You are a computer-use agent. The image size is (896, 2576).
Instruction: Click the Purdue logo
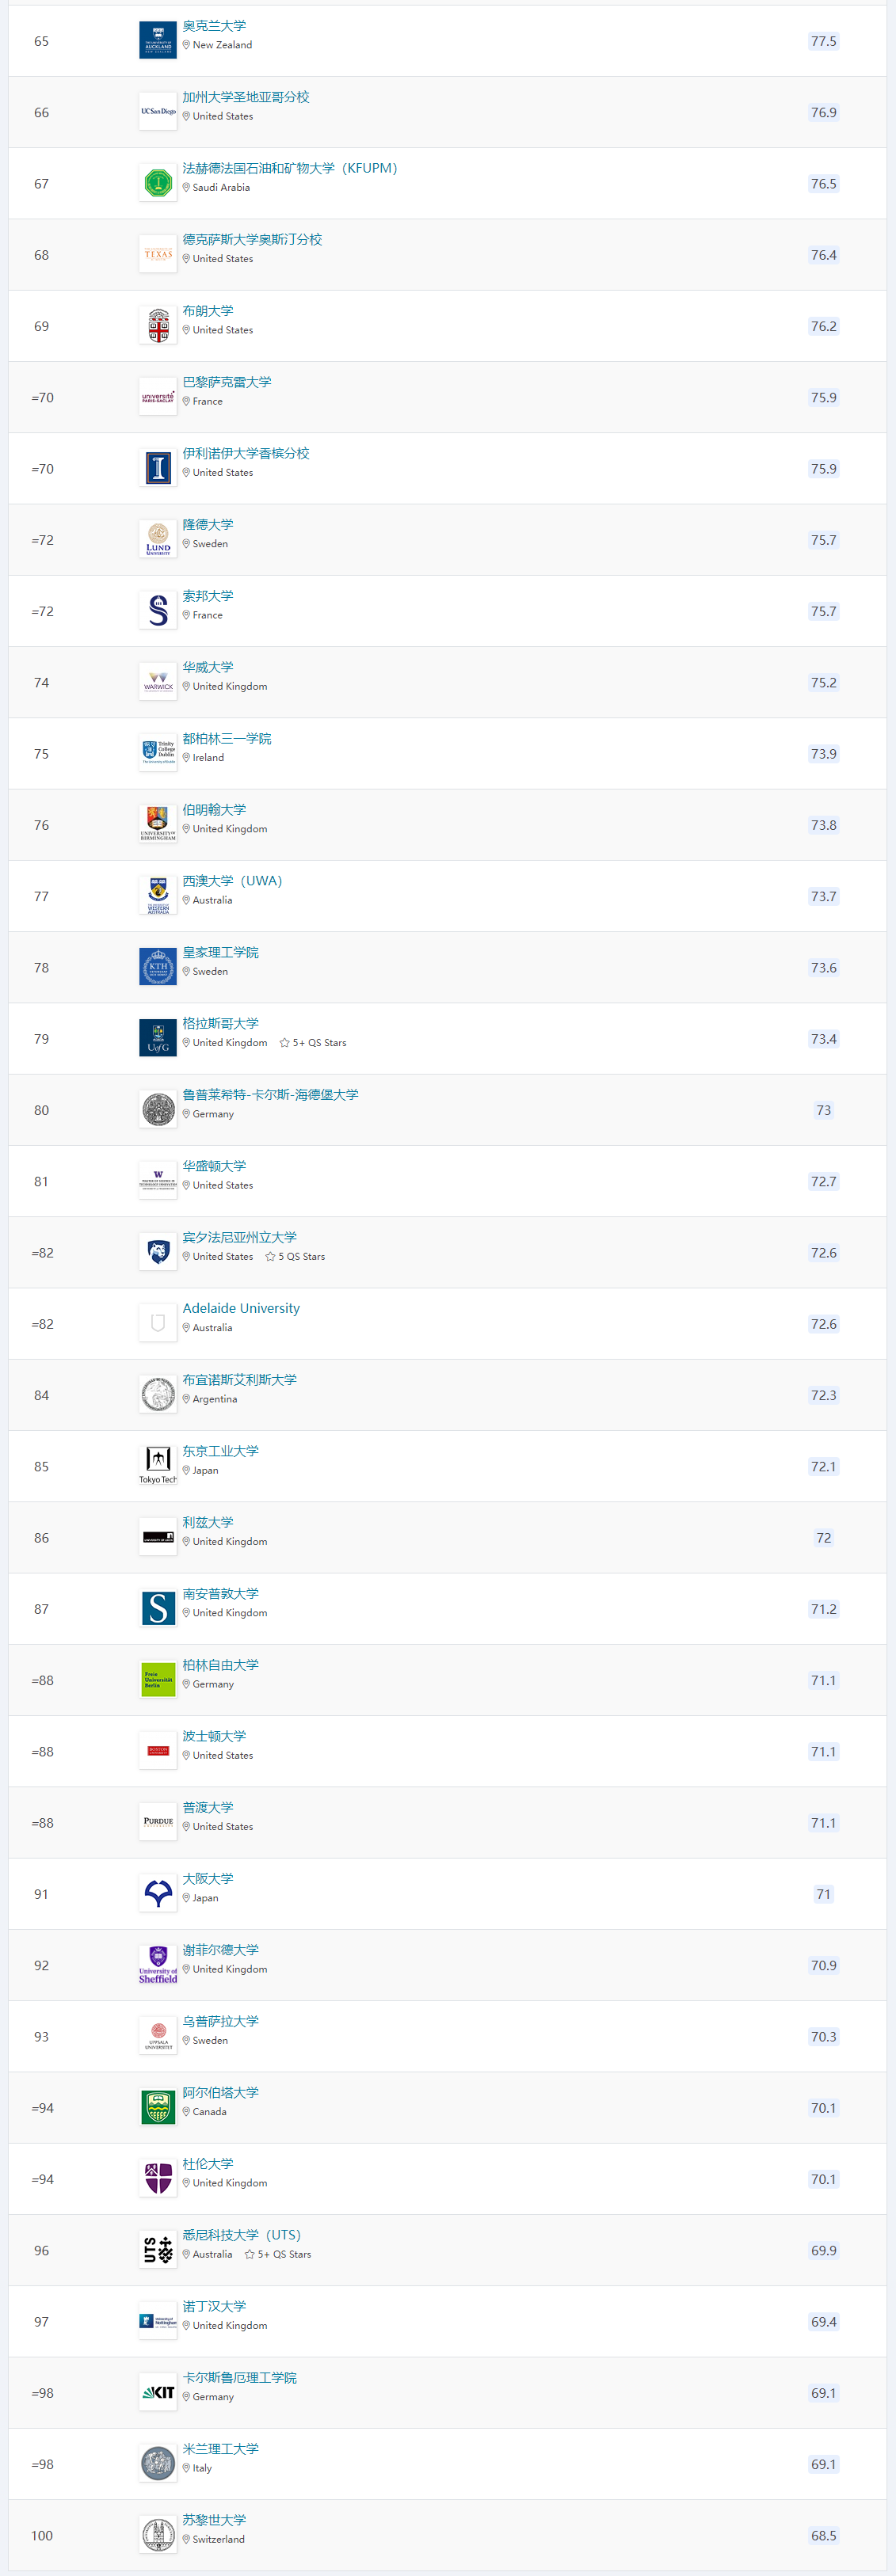[158, 1822]
